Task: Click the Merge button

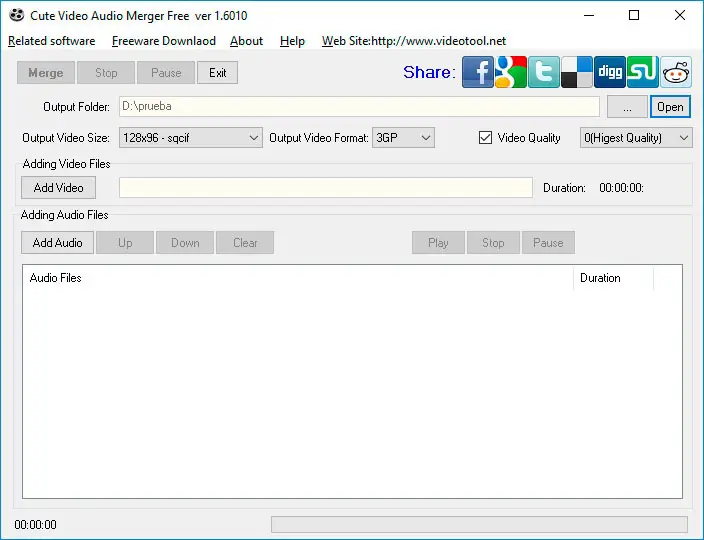Action: 46,73
